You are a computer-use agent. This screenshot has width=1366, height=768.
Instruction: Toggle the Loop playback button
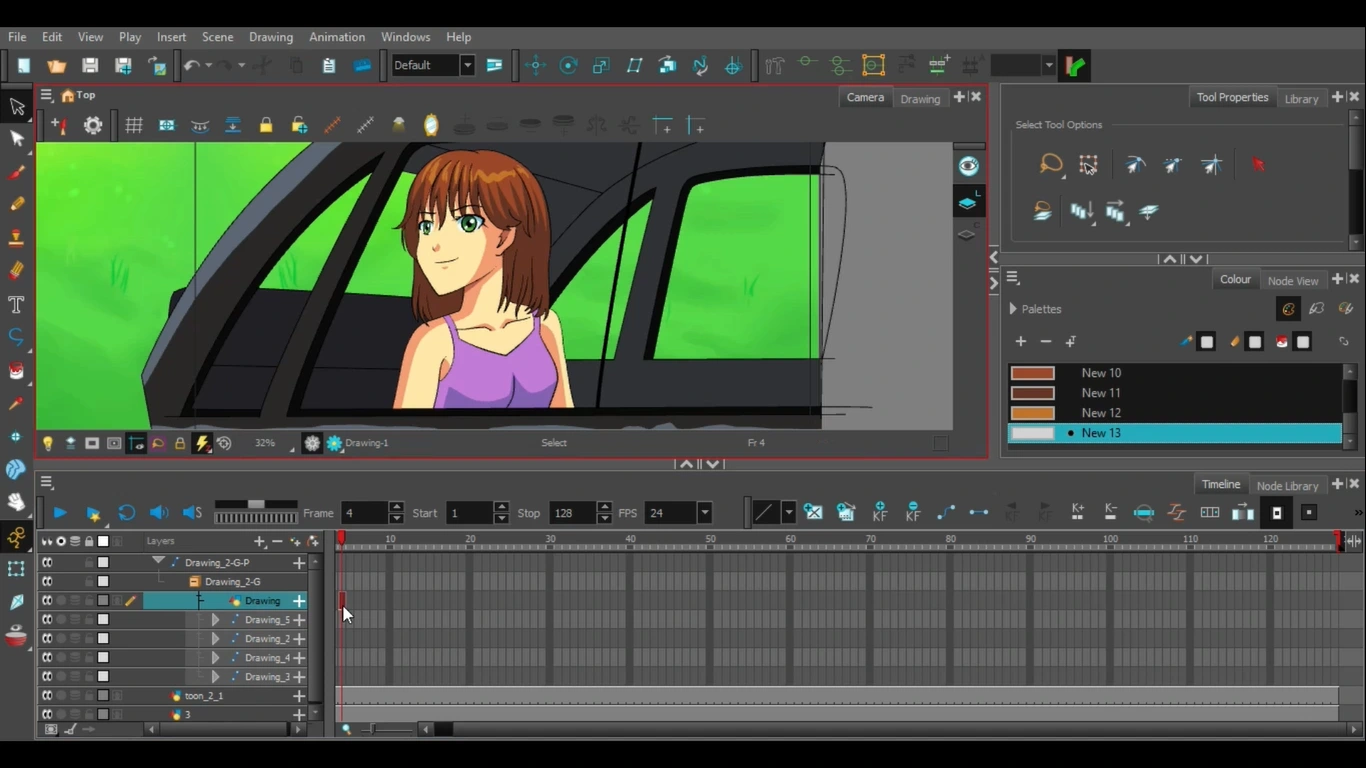coord(126,513)
